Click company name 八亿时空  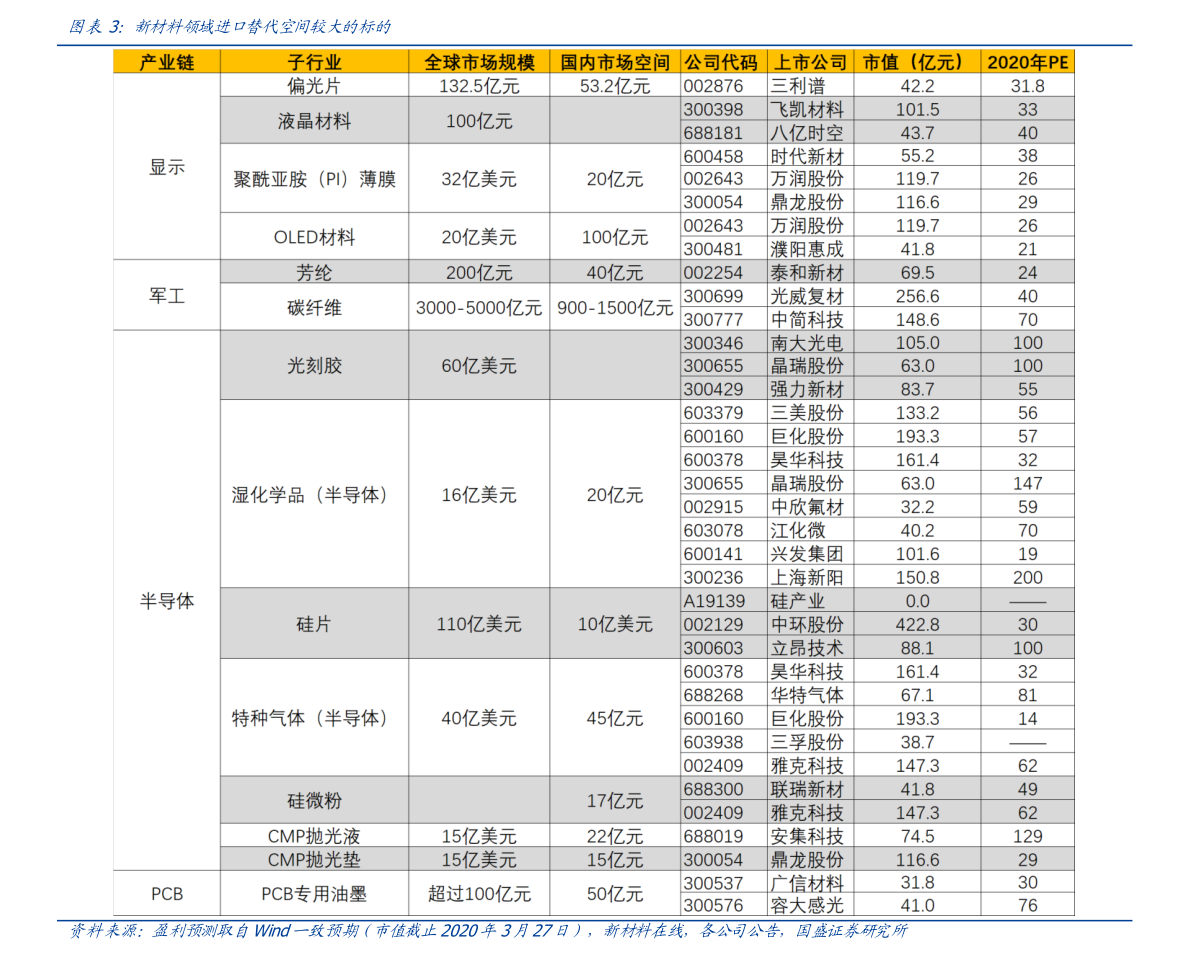pos(807,133)
